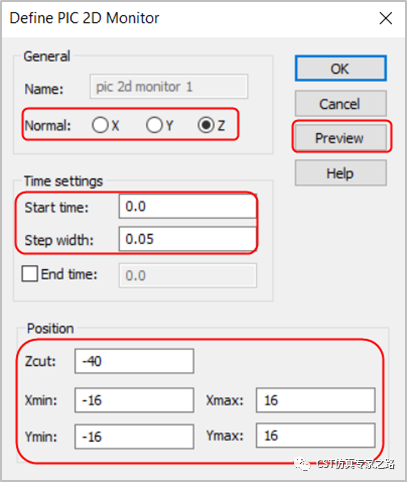
Task: Select the X normal radio button
Action: [100, 125]
